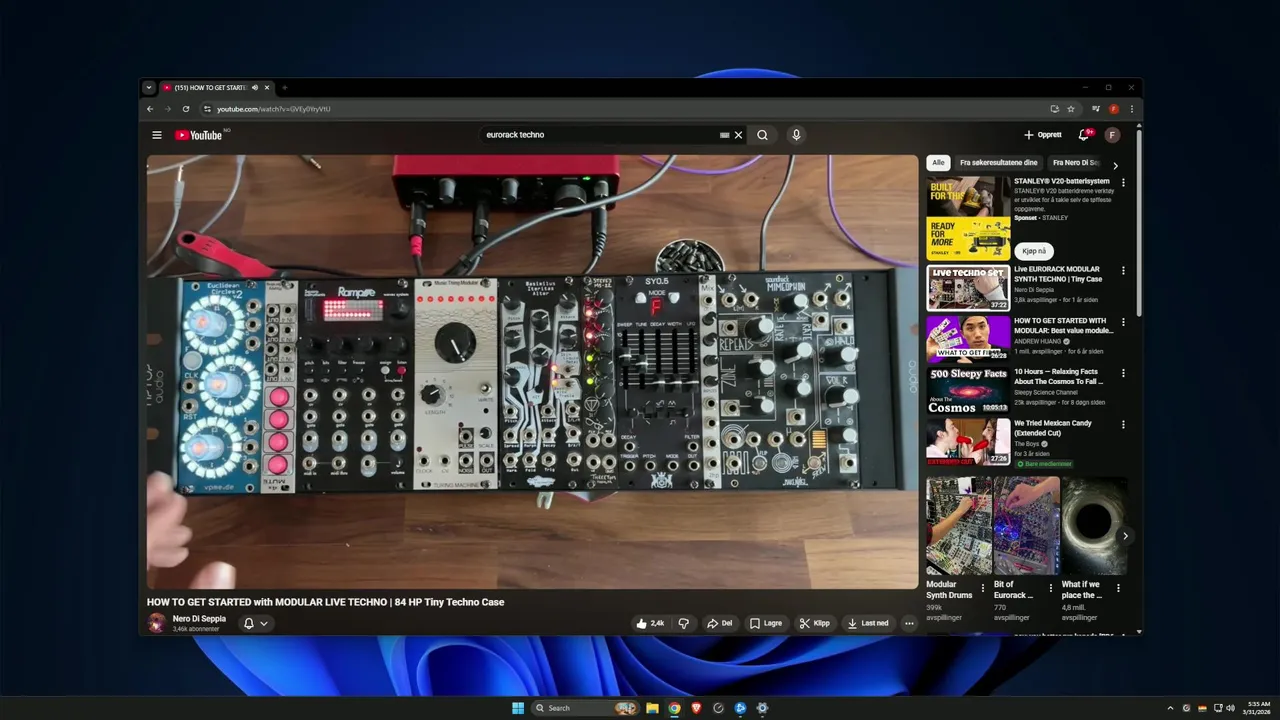Click Kjøp nå on STANLEY ad
Viewport: 1280px width, 720px height.
pyautogui.click(x=1034, y=251)
